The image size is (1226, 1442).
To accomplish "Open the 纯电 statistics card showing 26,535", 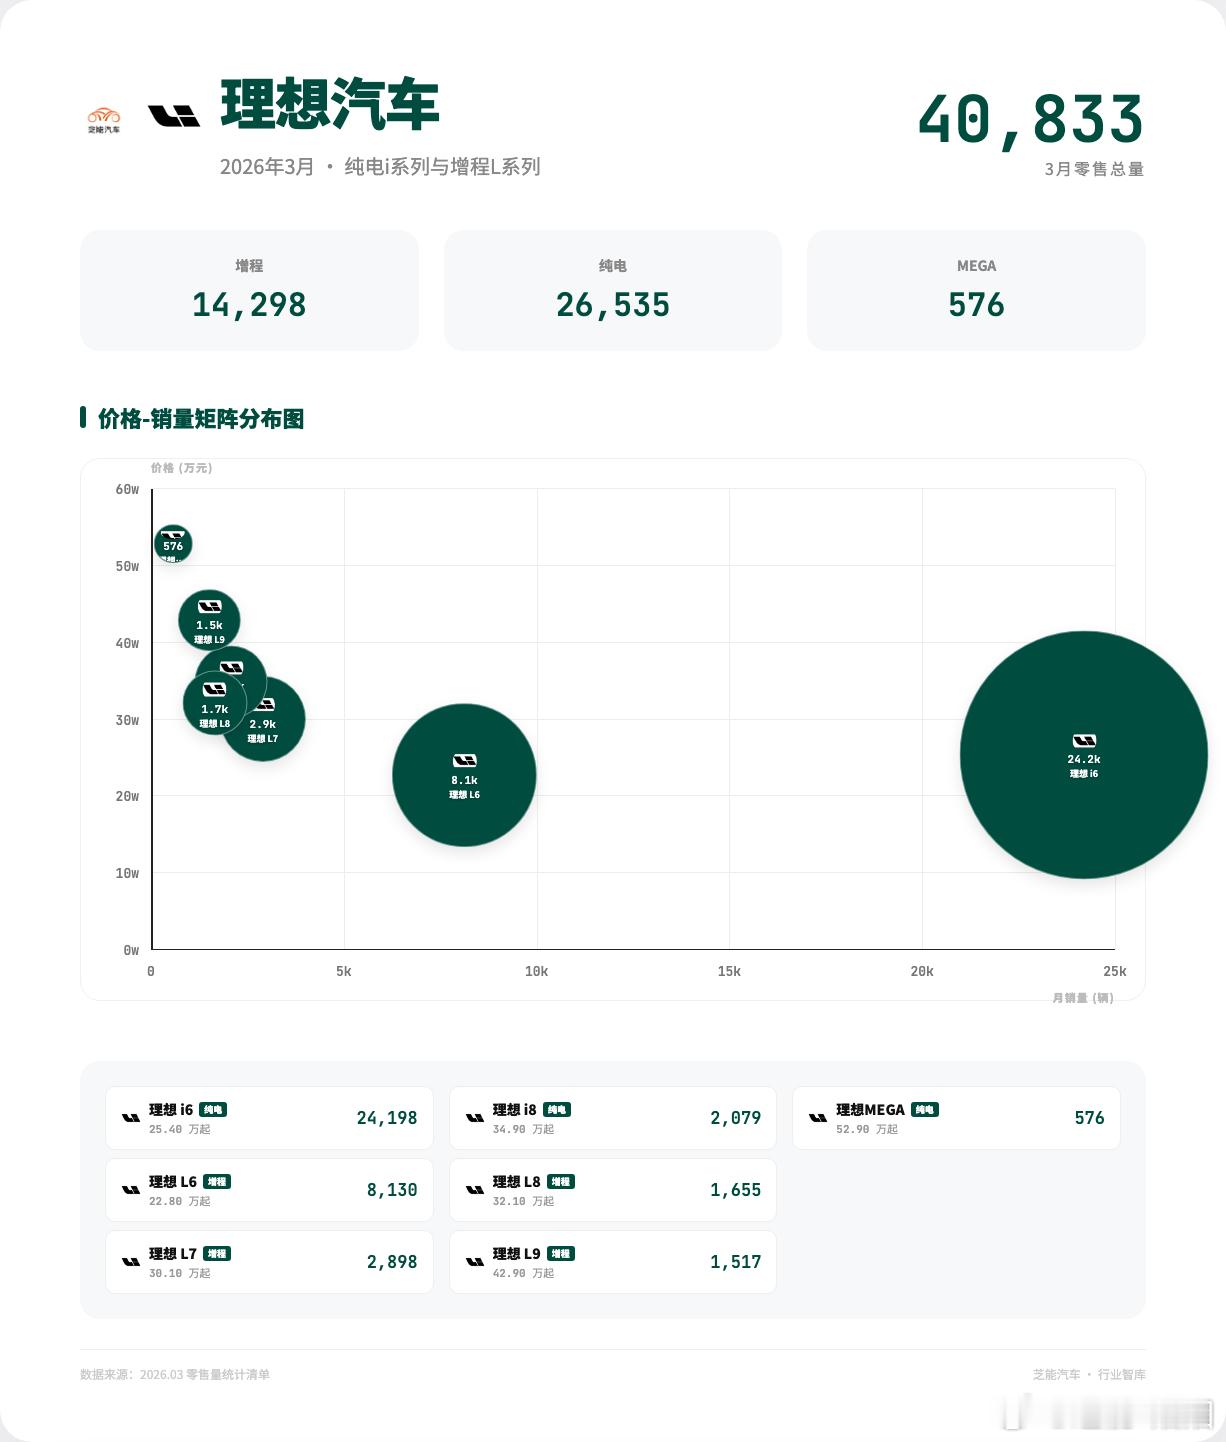I will click(612, 289).
